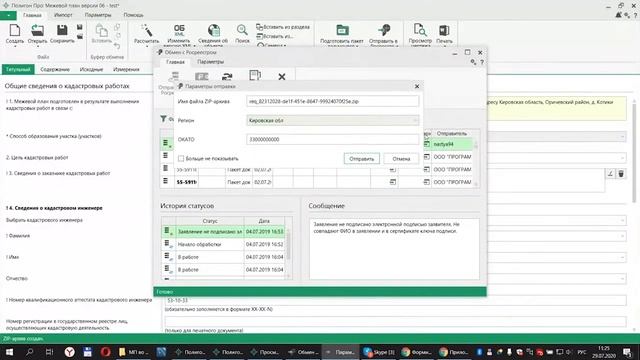The width and height of the screenshot is (640, 360).
Task: Click the Отправить в Росреестр icon
Action: (384, 31)
